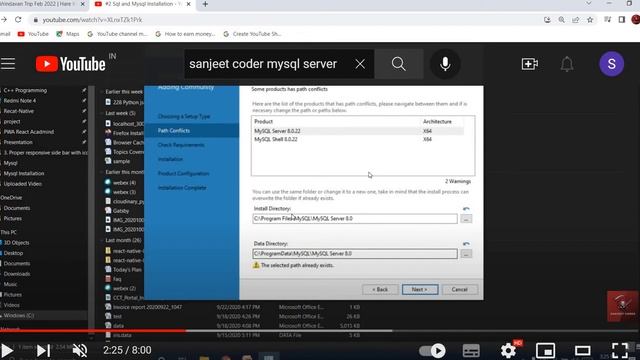The height and width of the screenshot is (360, 640).
Task: Open video settings gear
Action: (509, 350)
